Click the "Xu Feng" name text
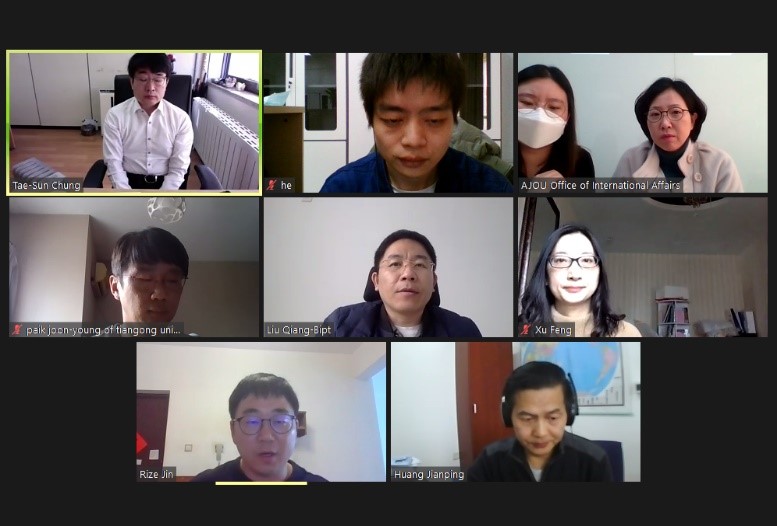 [553, 330]
